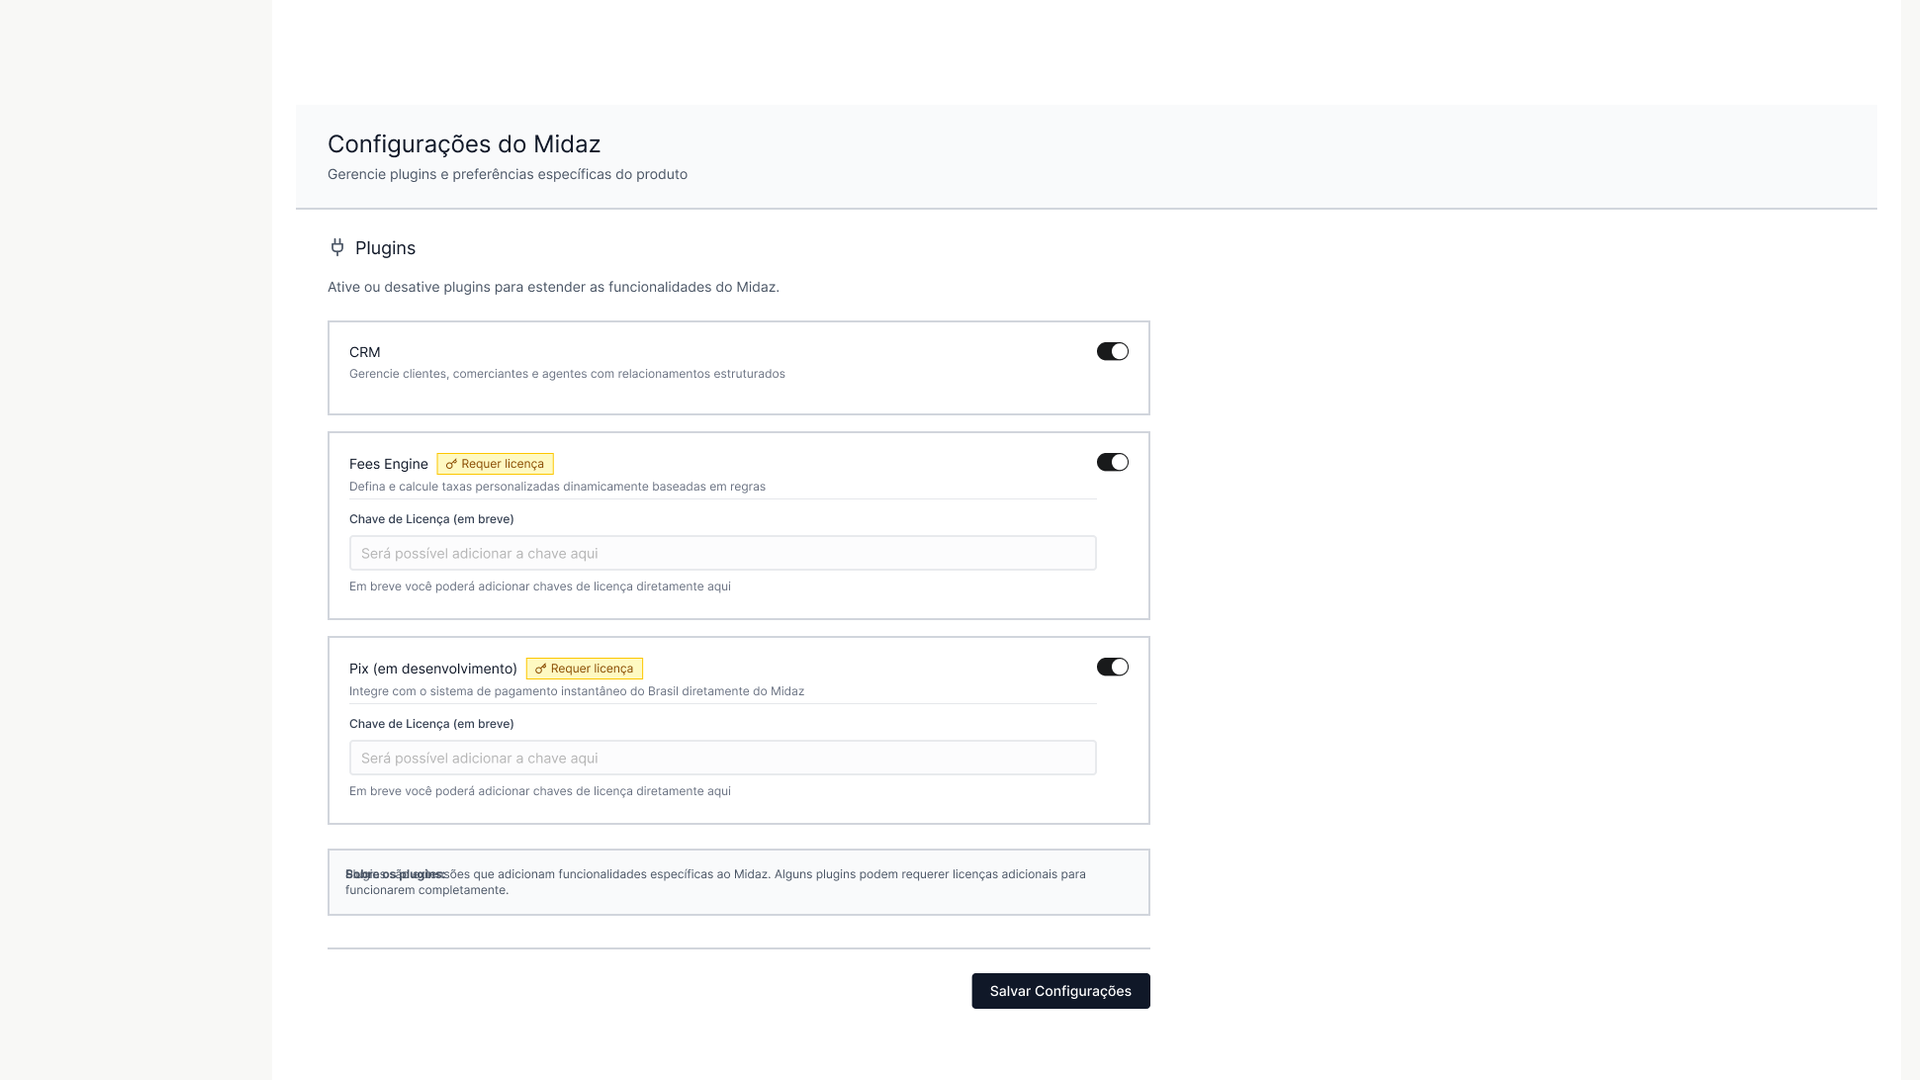This screenshot has height=1080, width=1920.
Task: Click 'Em breve você poderá' hint under Fees Engine
Action: (540, 587)
